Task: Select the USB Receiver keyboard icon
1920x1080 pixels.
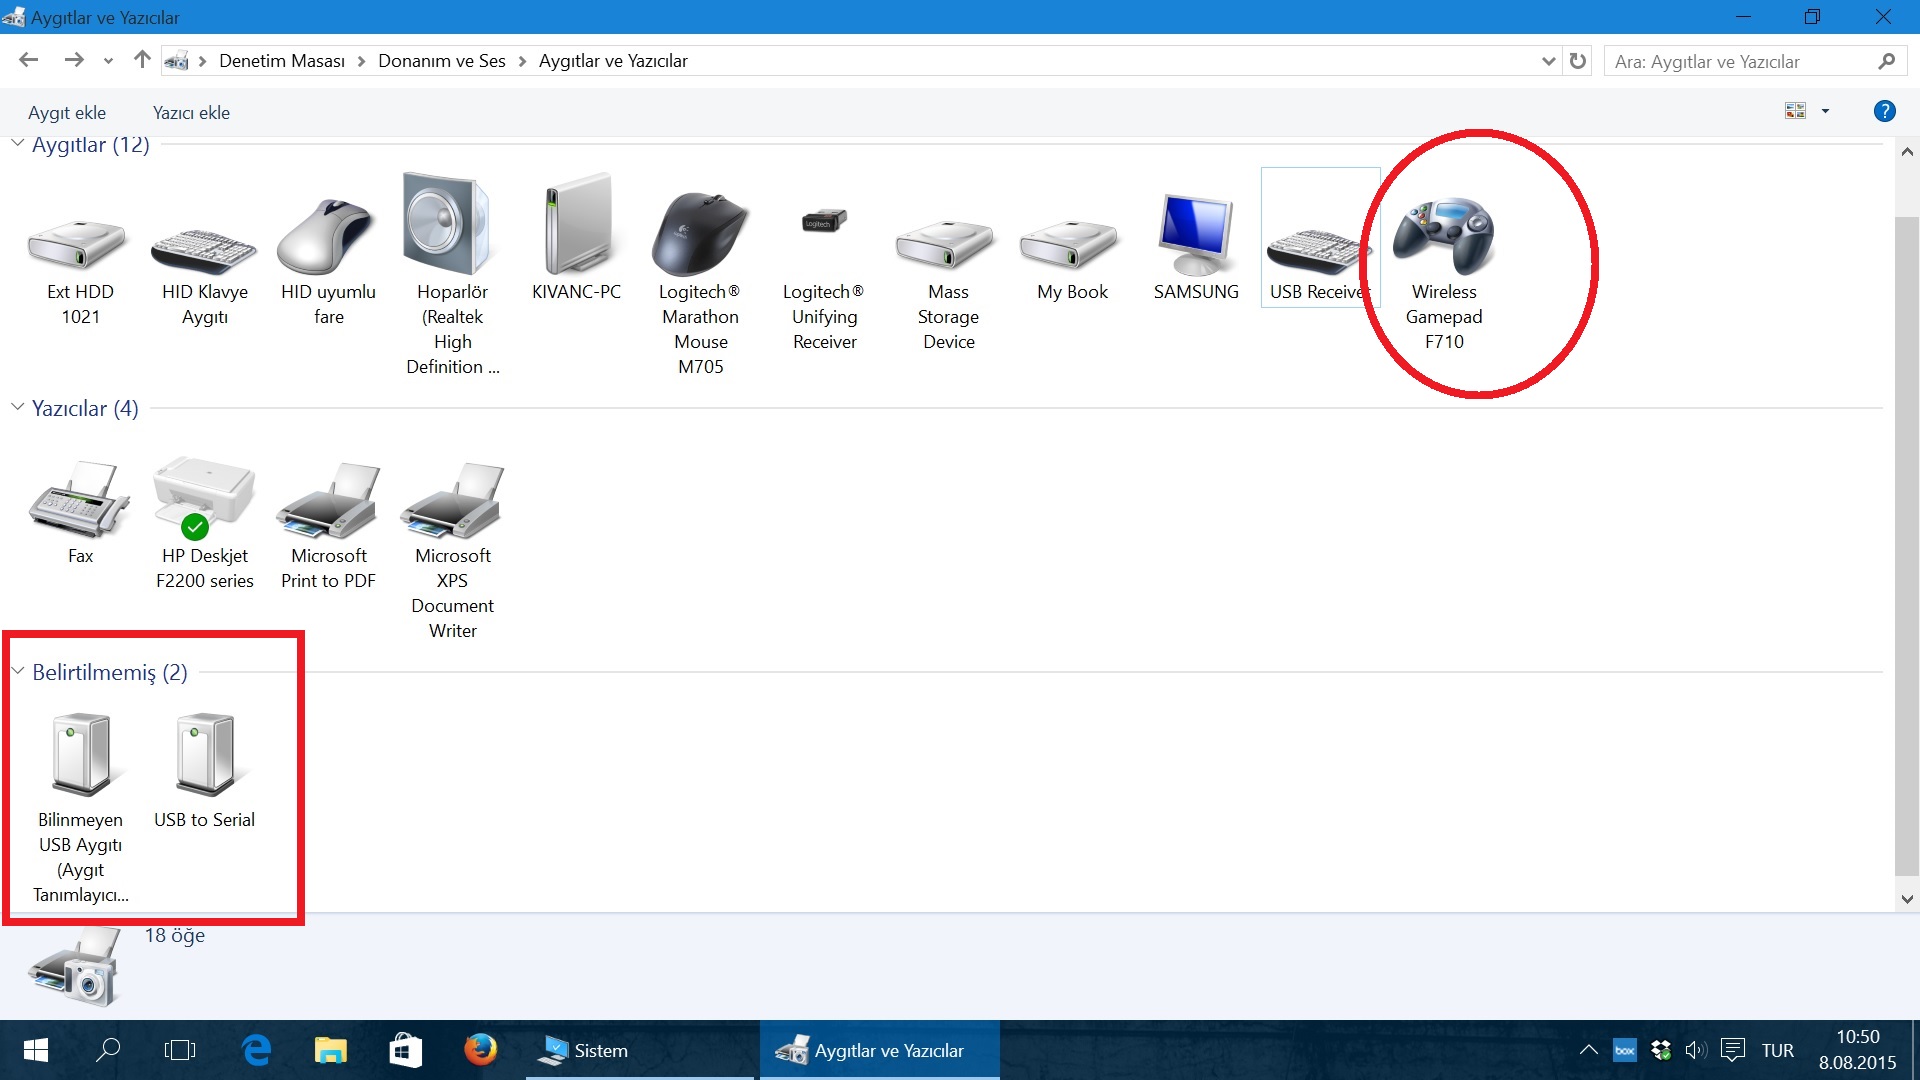Action: pos(1318,250)
